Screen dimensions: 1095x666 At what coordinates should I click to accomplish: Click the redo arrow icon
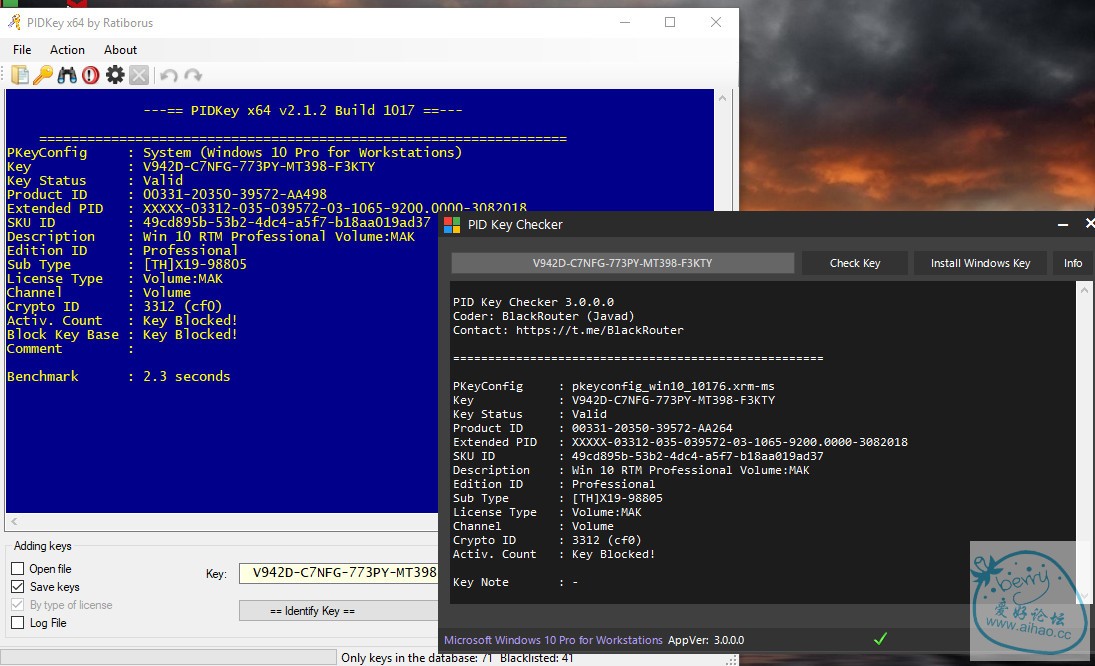[193, 75]
